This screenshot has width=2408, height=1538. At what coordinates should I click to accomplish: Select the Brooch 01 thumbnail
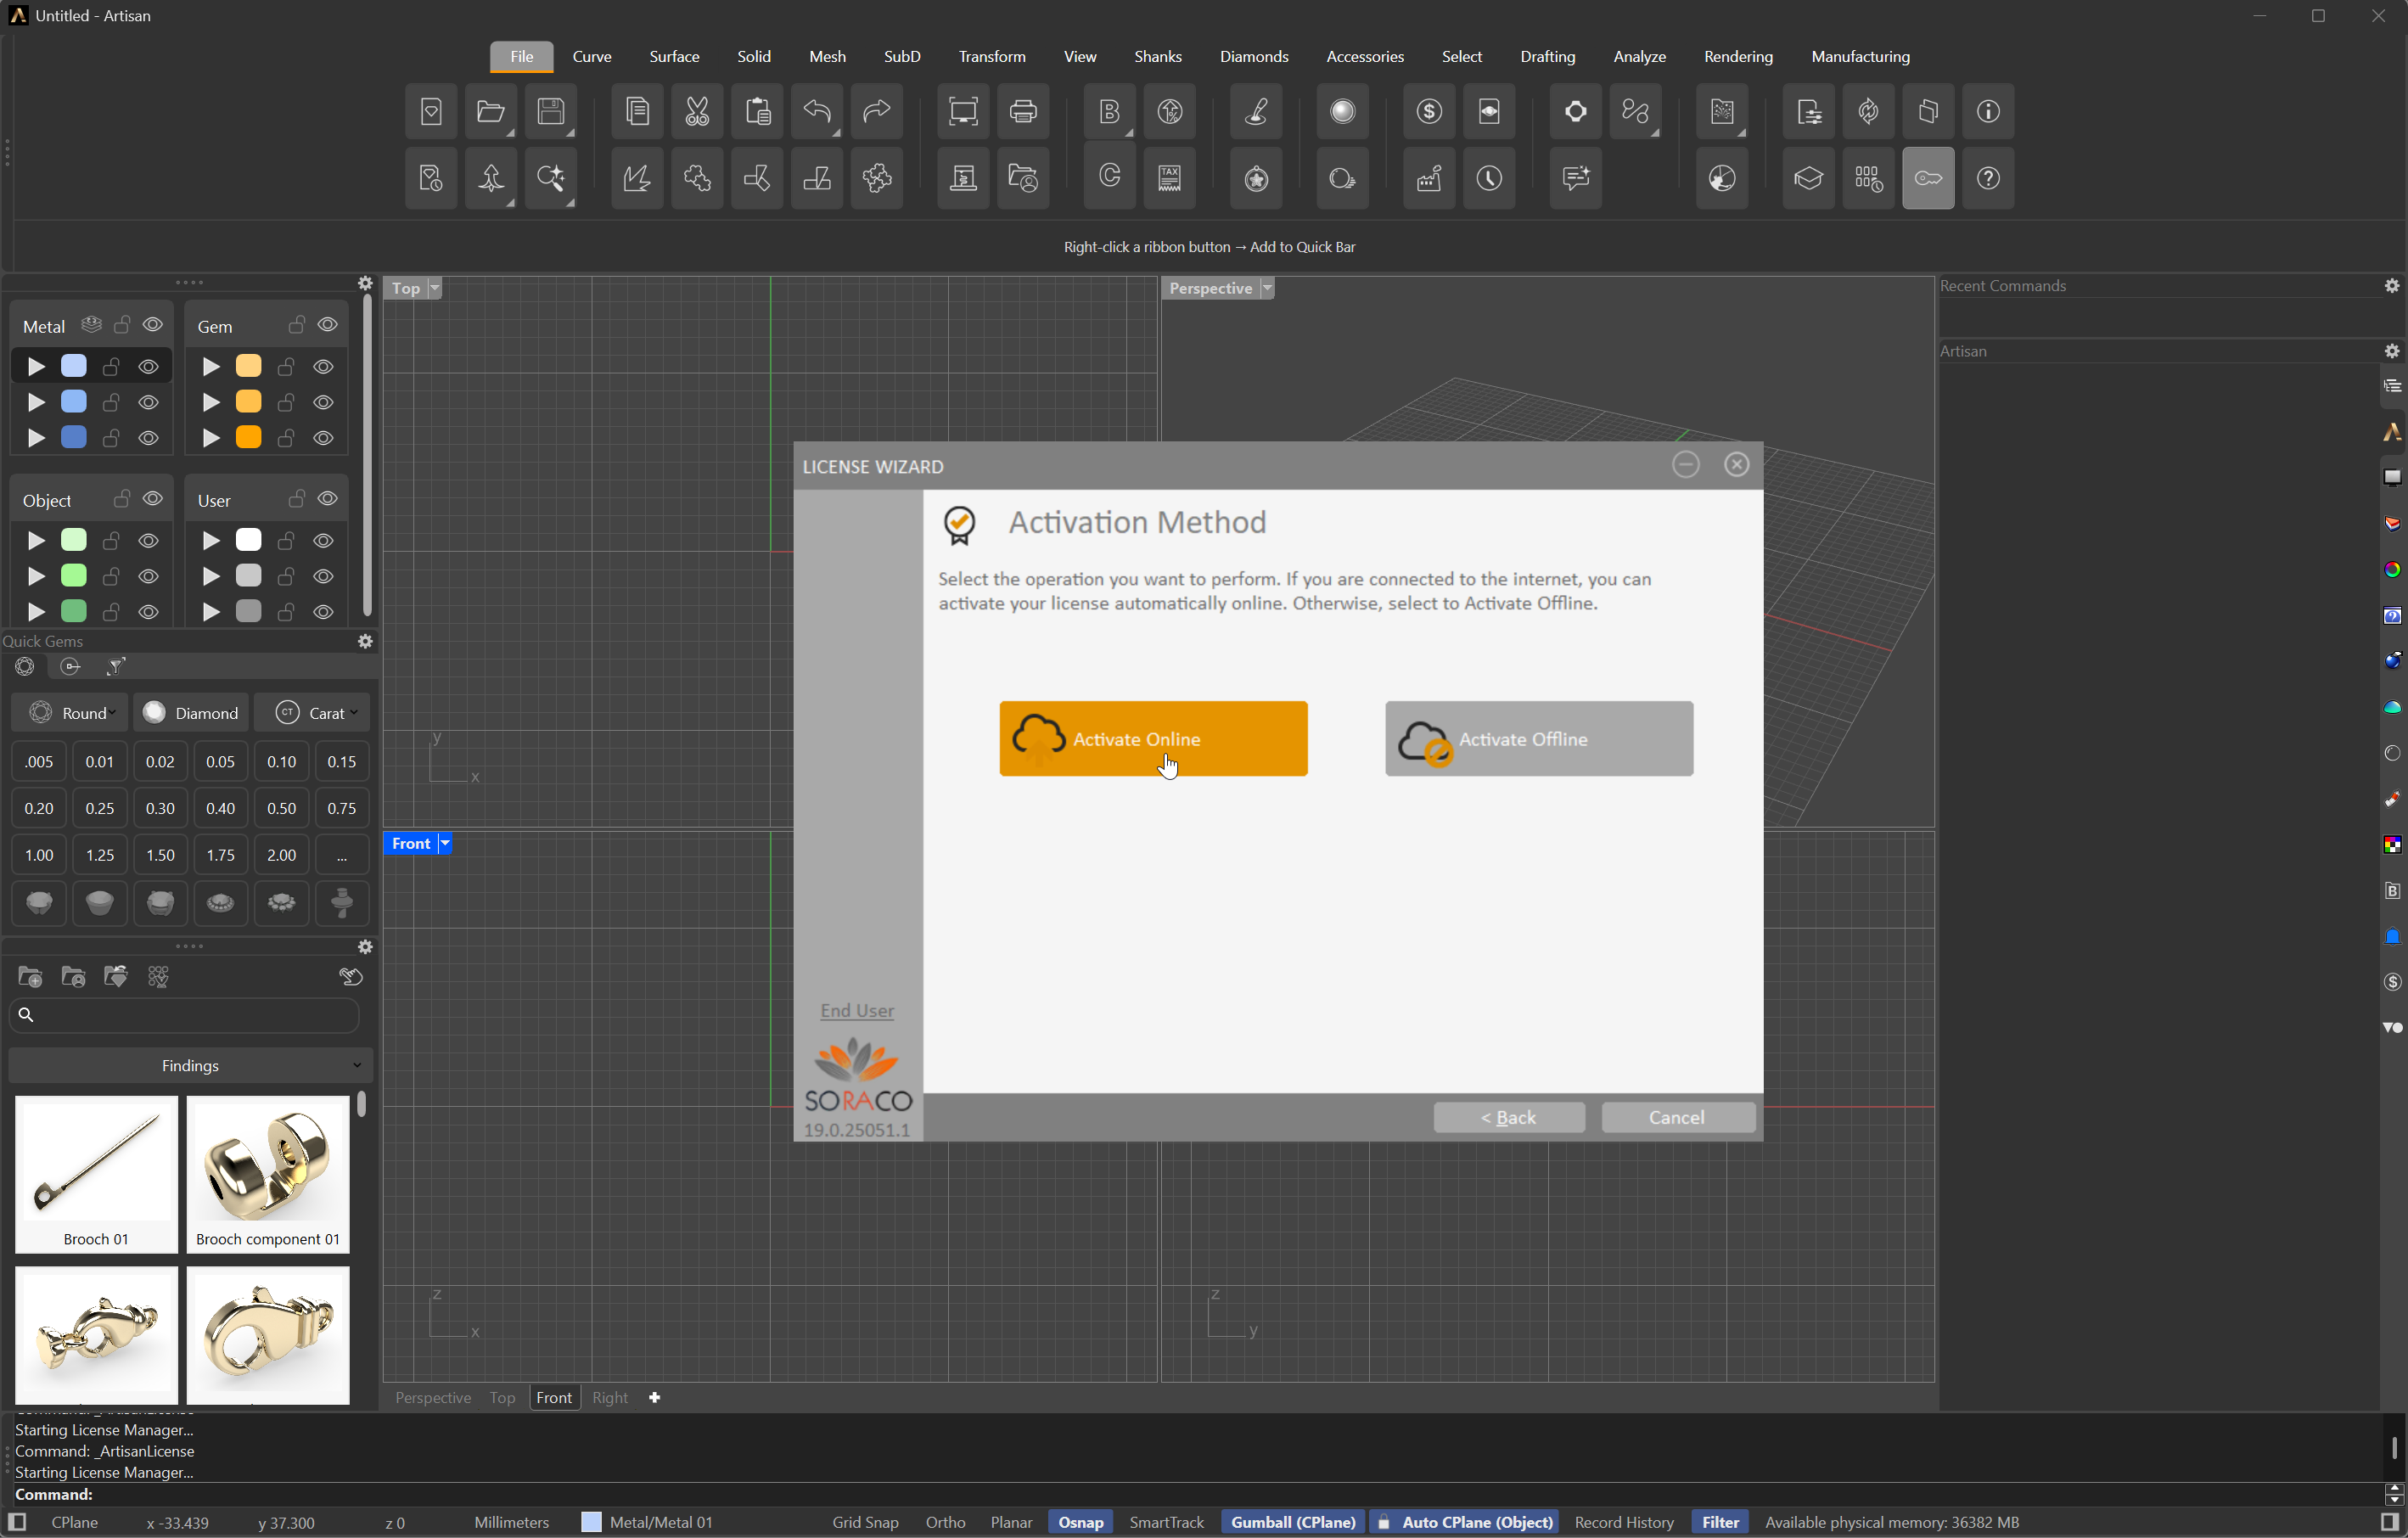coord(96,1174)
